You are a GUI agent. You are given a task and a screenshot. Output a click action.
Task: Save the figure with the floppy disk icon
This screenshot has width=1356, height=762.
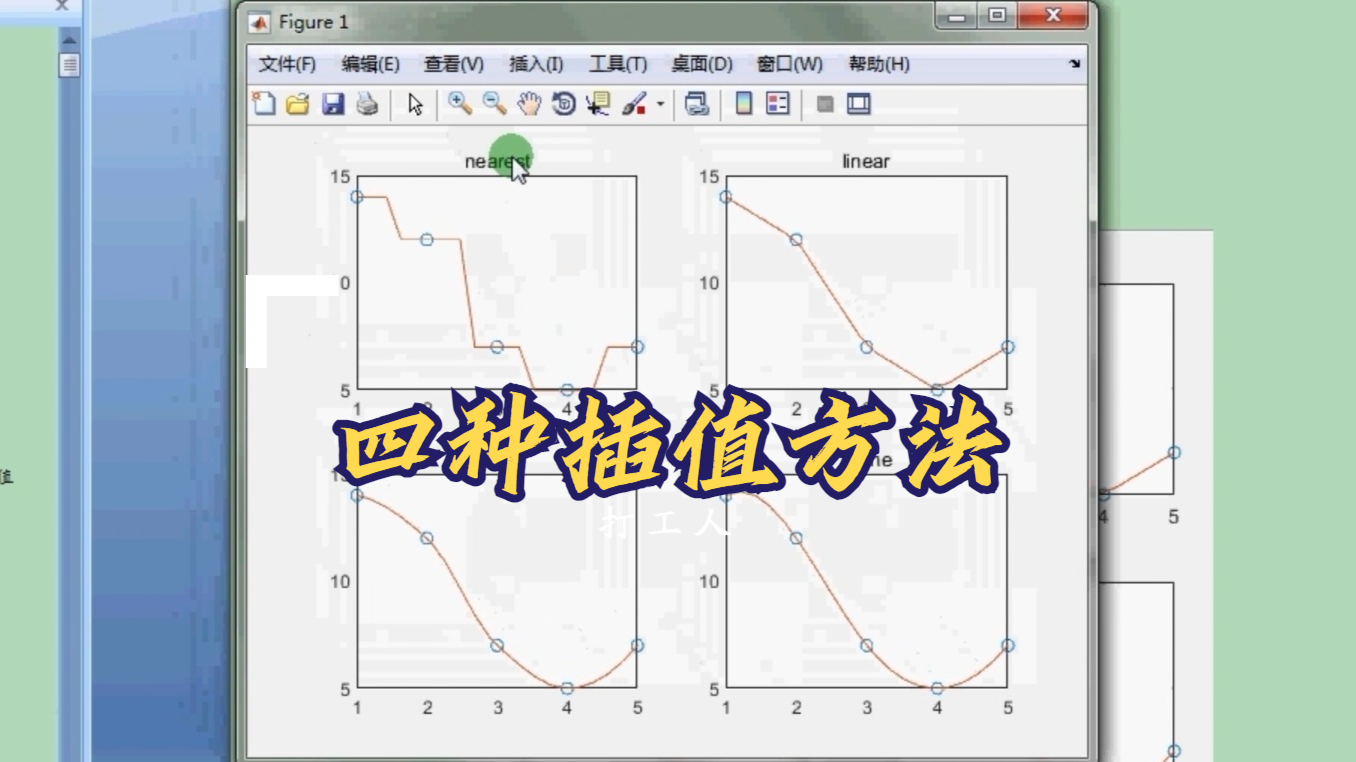333,104
